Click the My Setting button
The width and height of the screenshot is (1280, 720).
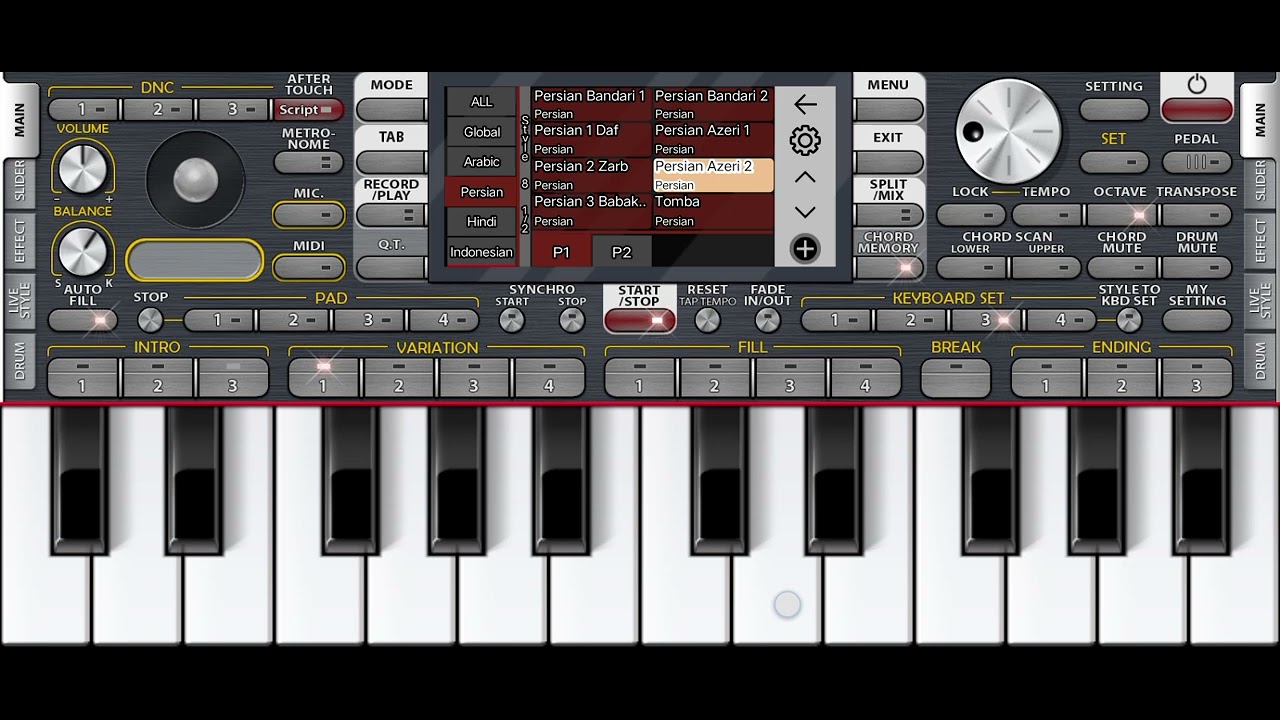1197,320
